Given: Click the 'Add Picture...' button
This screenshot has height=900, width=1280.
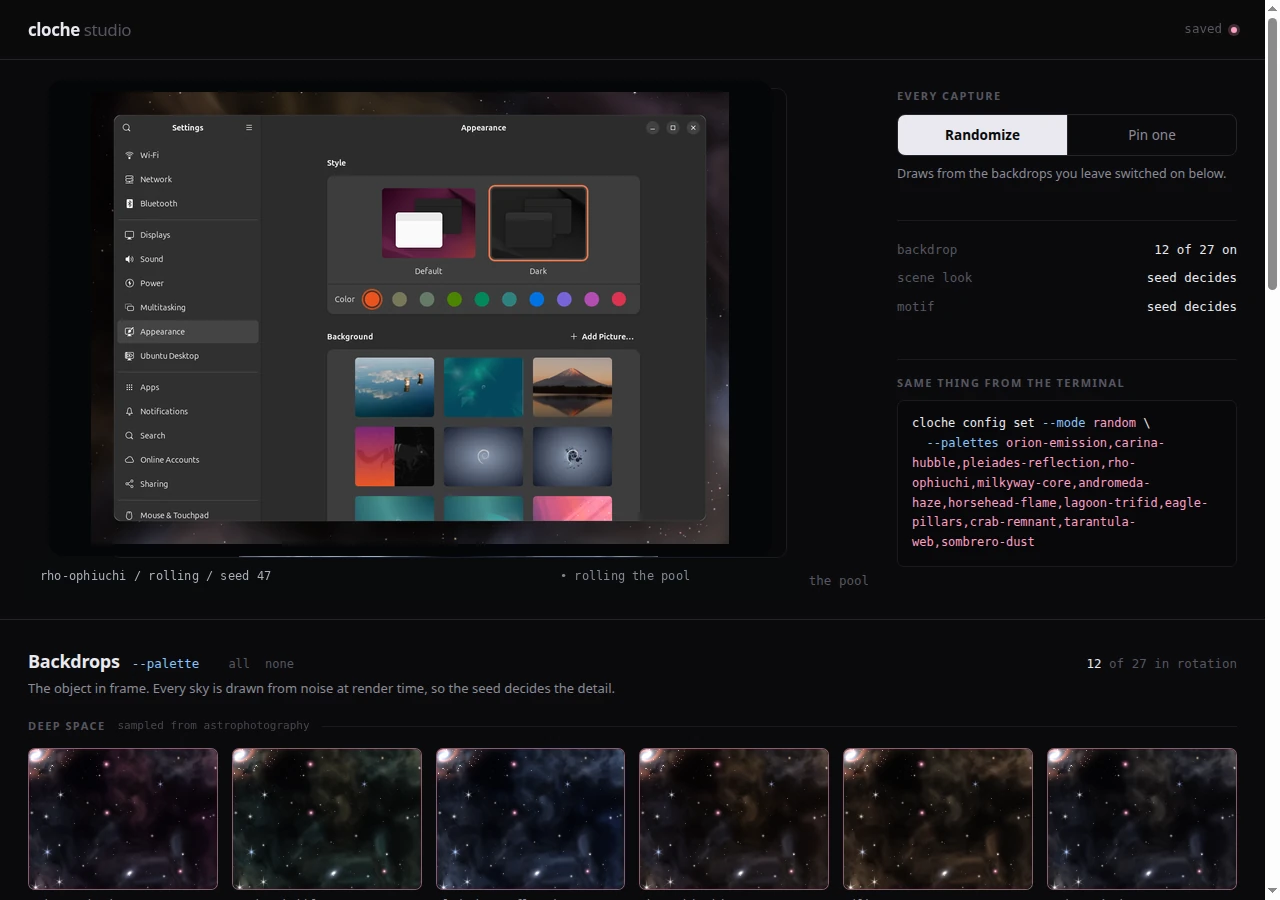Looking at the screenshot, I should point(602,337).
